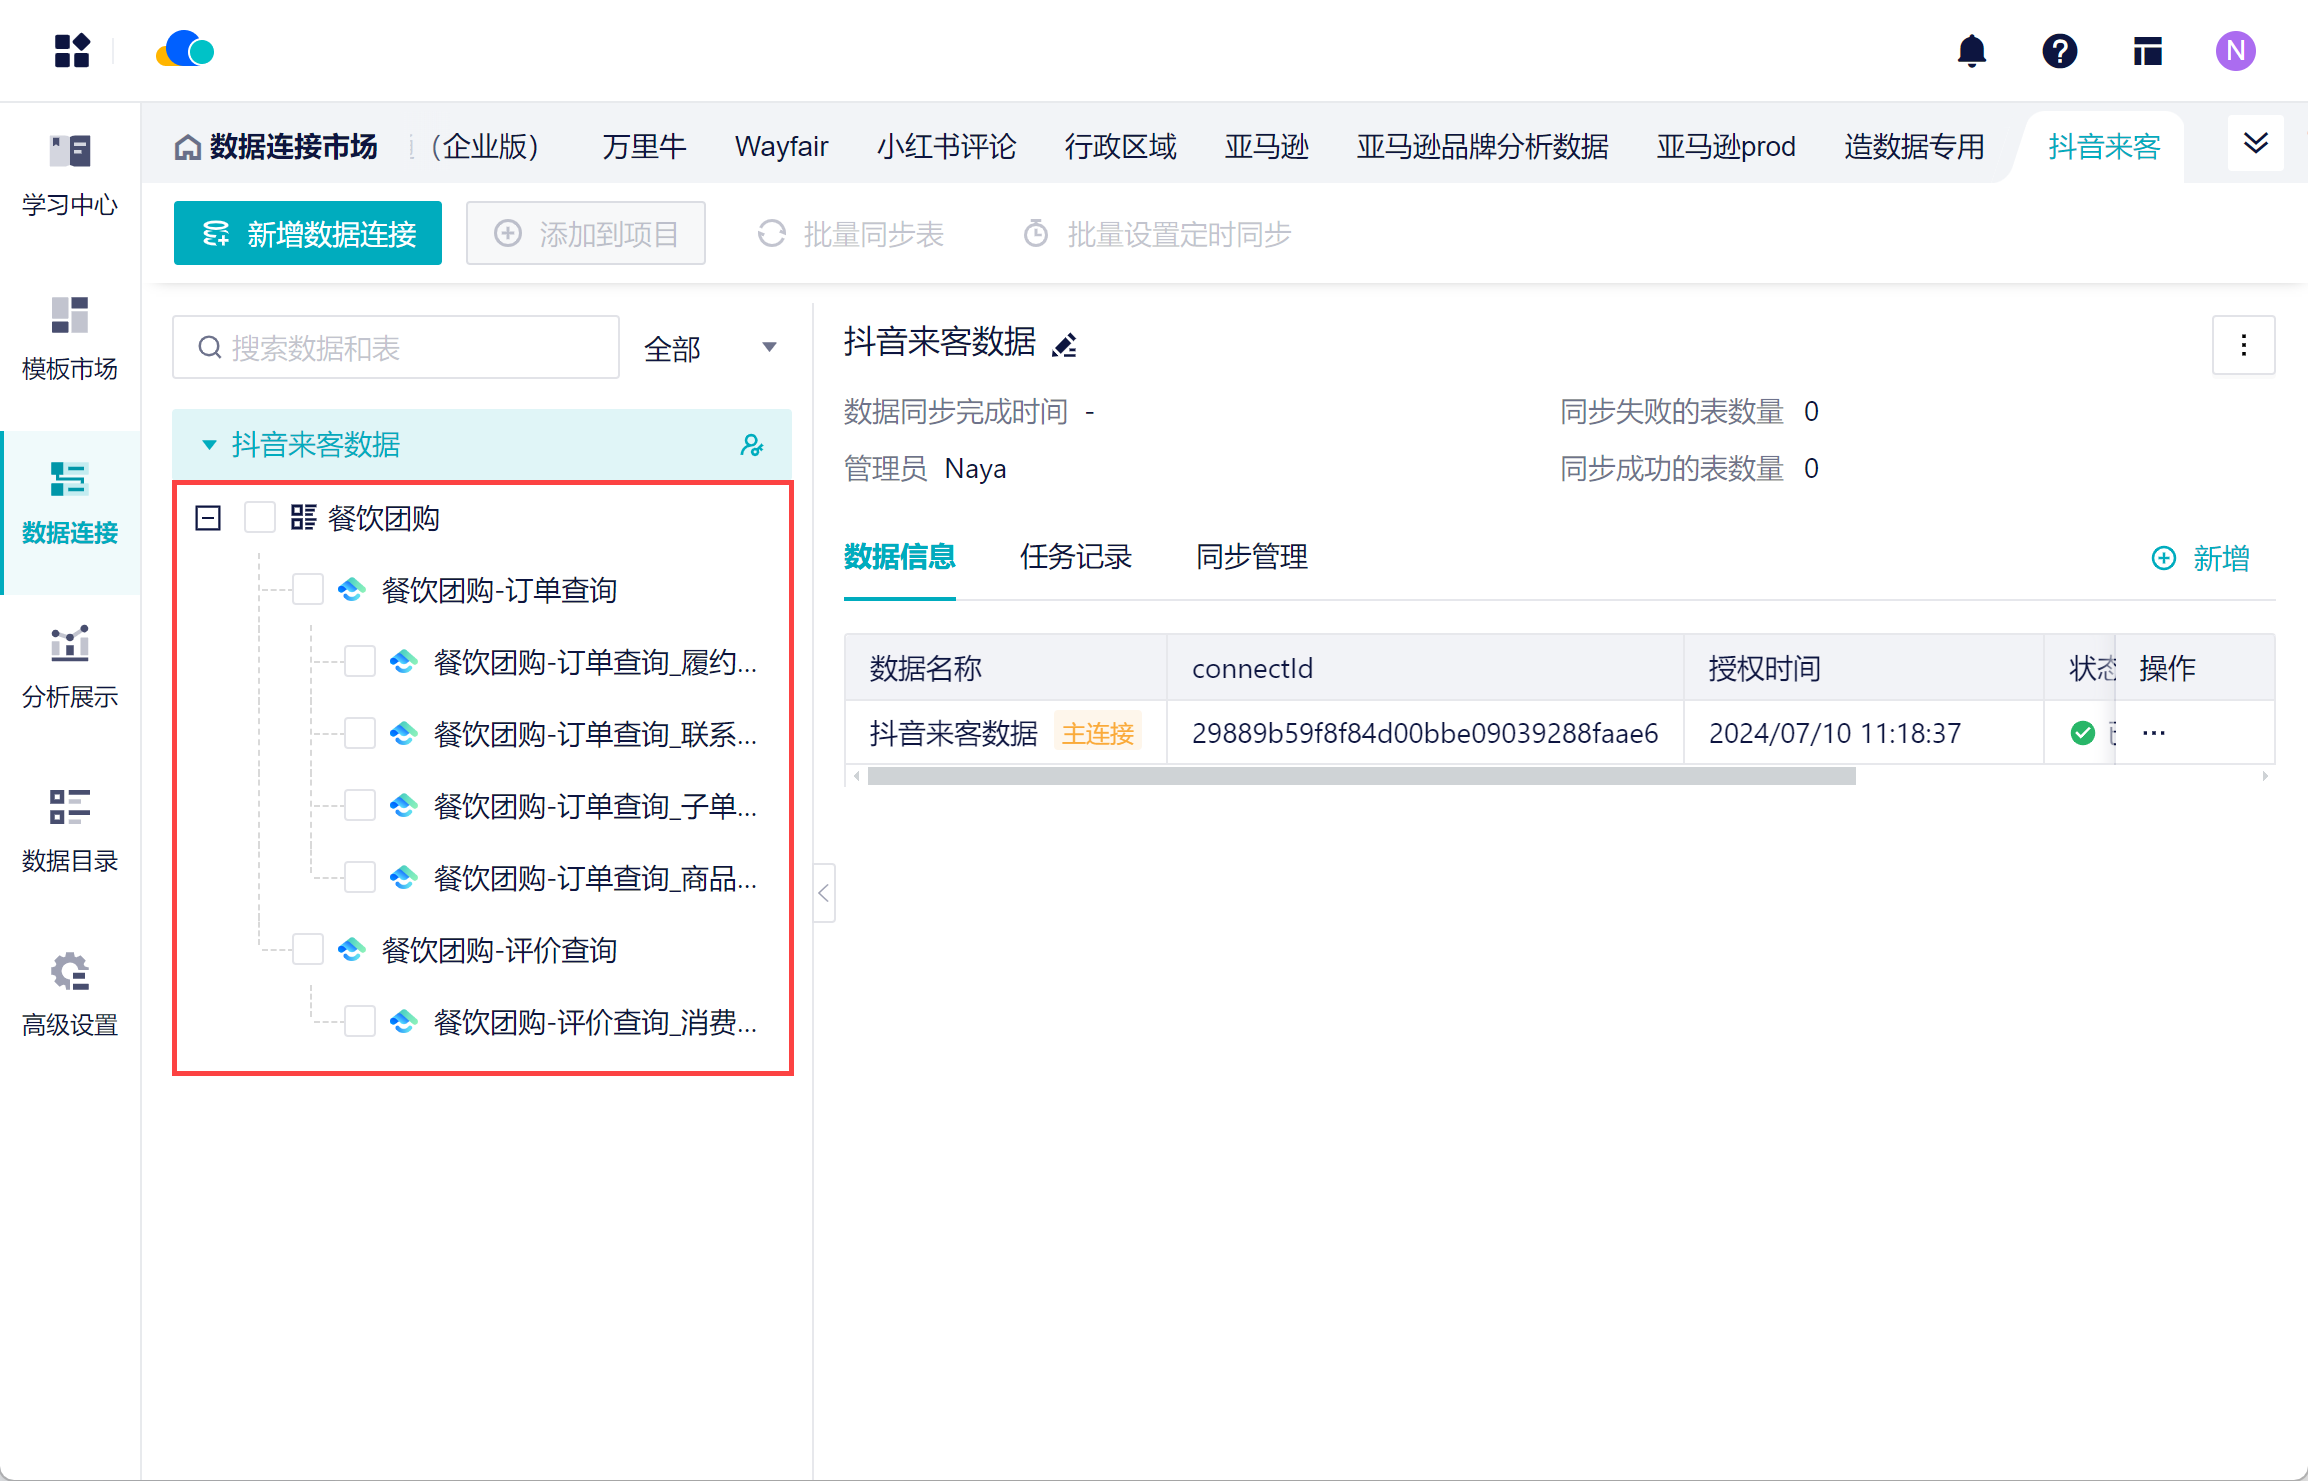Screen dimensions: 2308x1481
Task: Click the row actions ellipsis in 操作 column
Action: [x=2154, y=733]
